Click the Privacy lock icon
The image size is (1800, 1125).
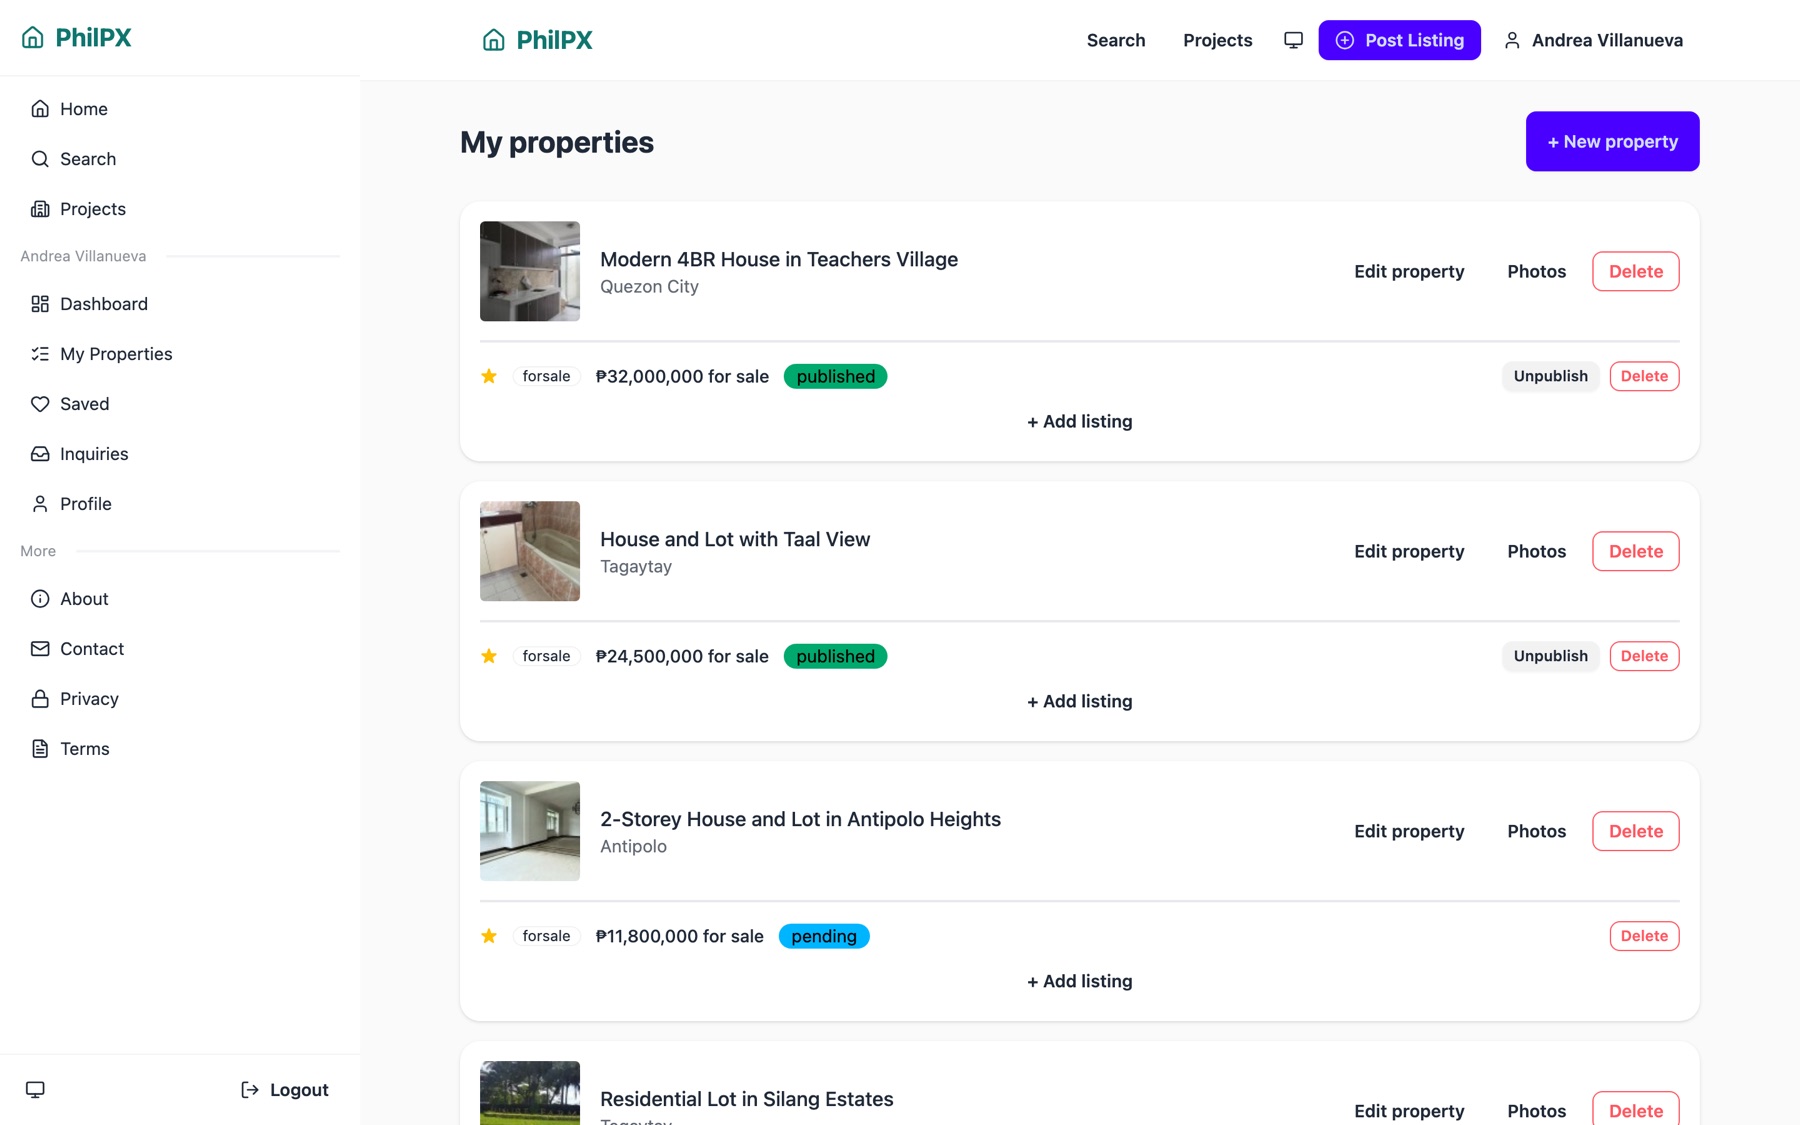coord(40,699)
